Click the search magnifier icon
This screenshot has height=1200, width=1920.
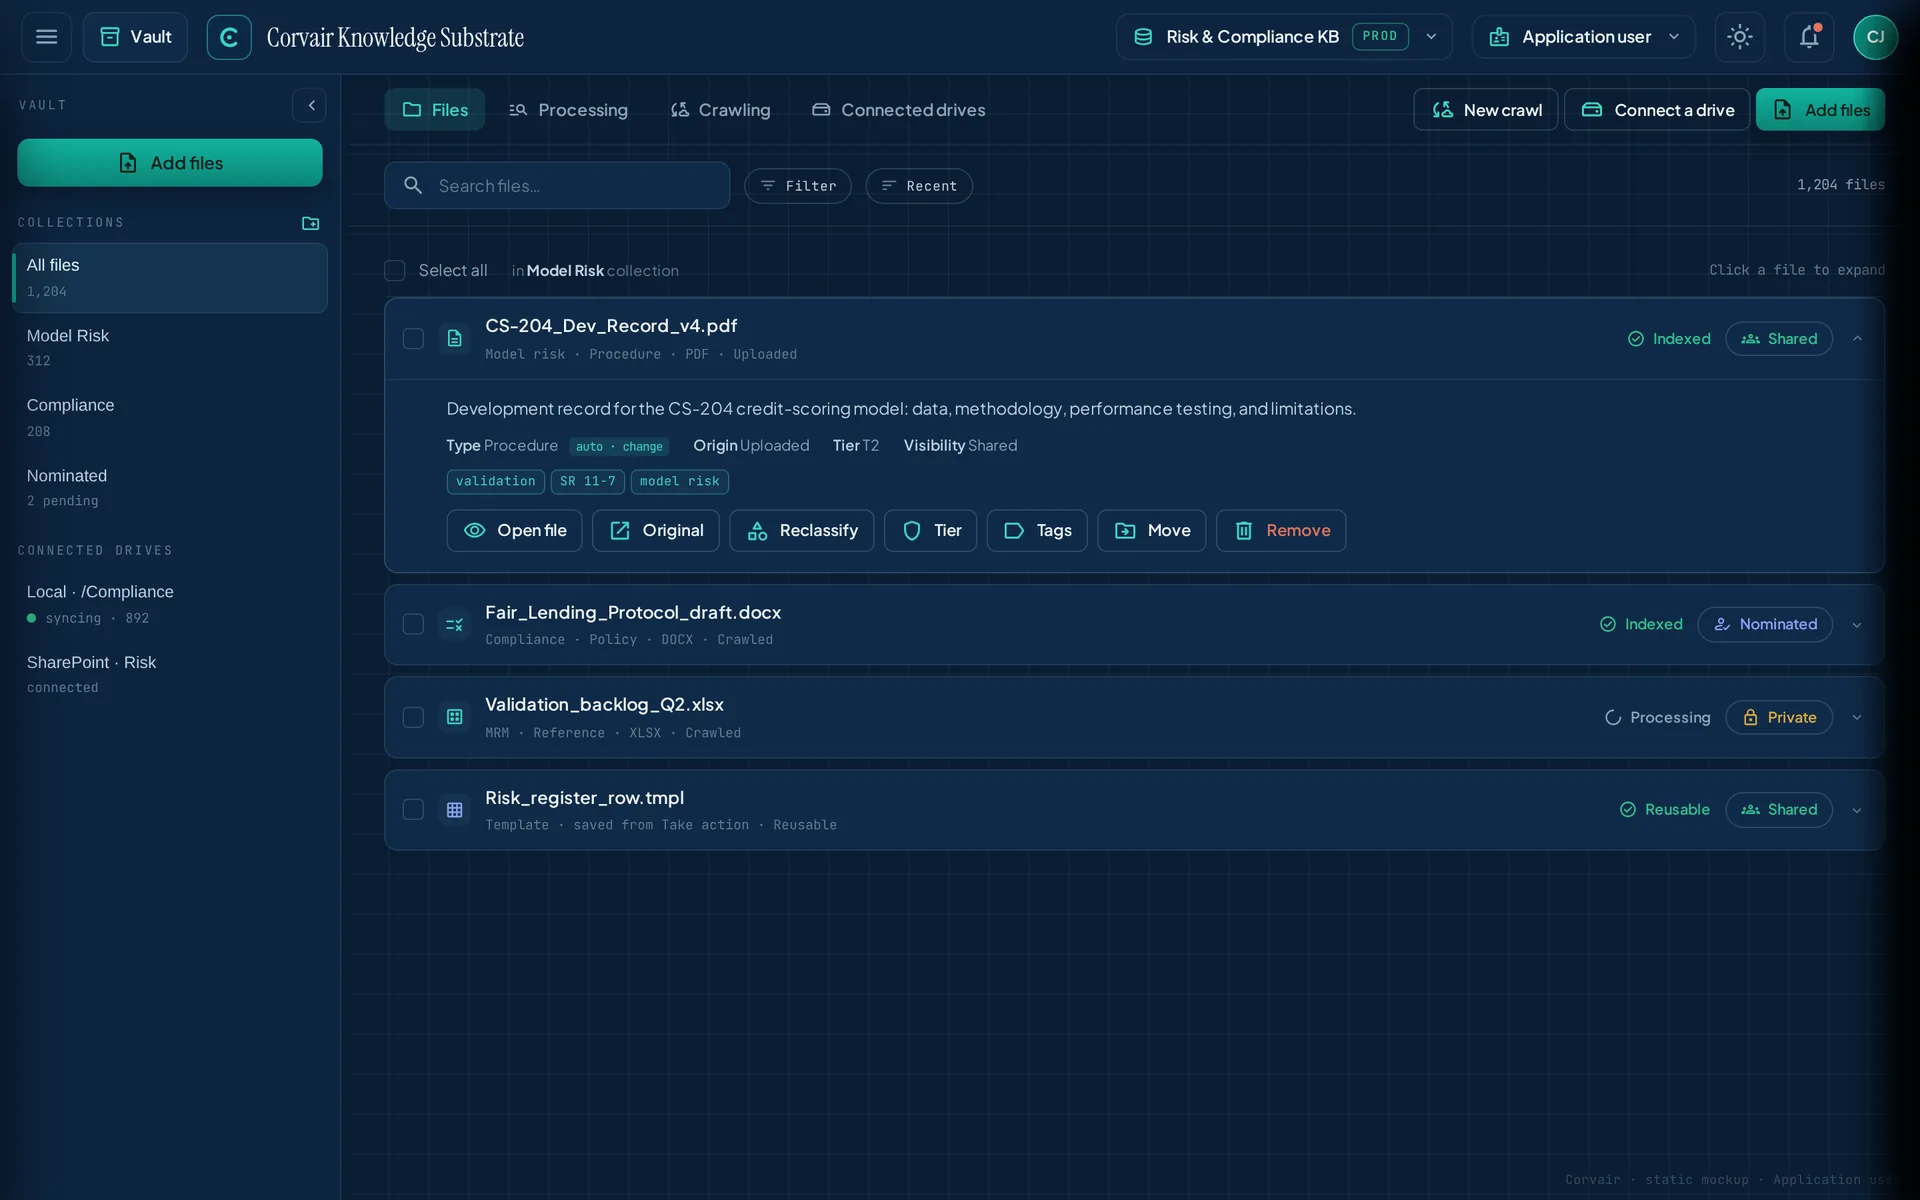(413, 185)
